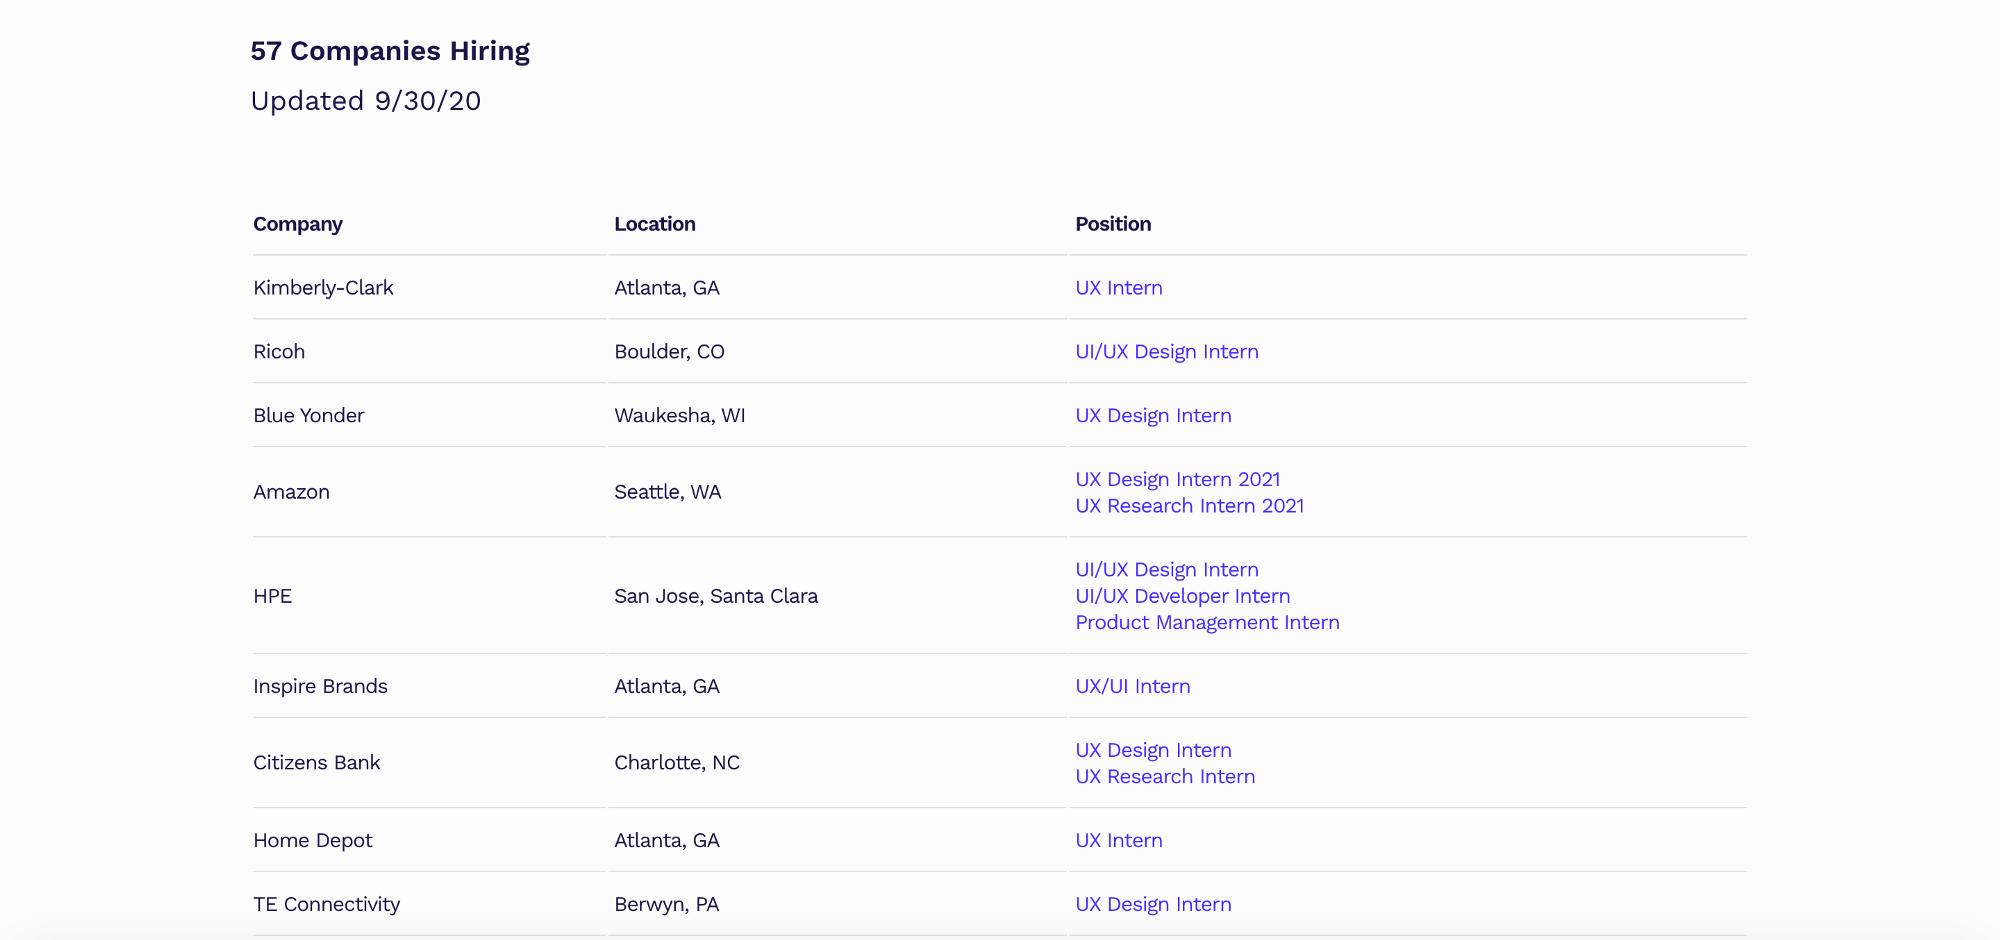Click the 'San Jose, Santa Clara' location cell
The image size is (2000, 940).
(x=715, y=596)
